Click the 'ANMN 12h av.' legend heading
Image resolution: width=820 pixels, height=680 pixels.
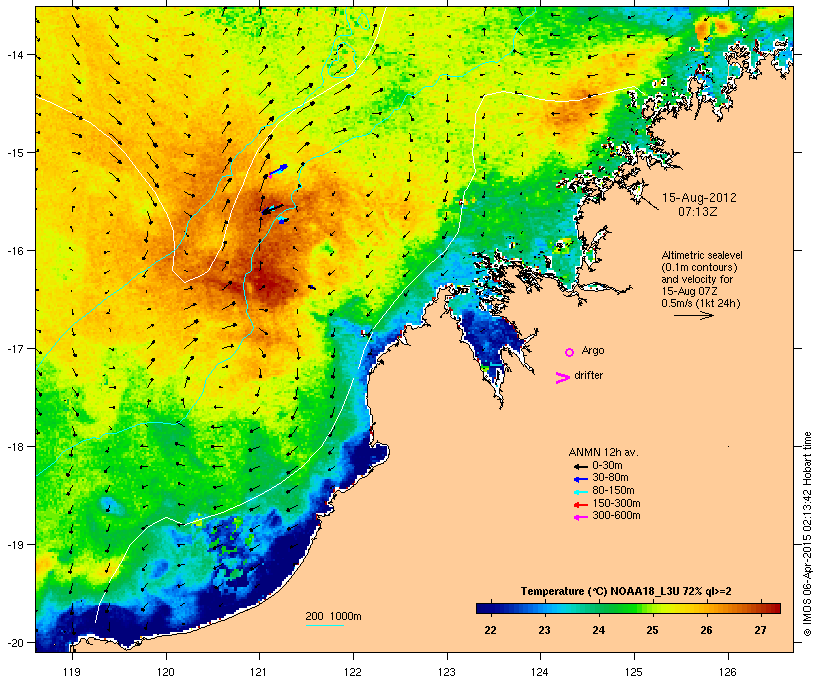pos(603,452)
